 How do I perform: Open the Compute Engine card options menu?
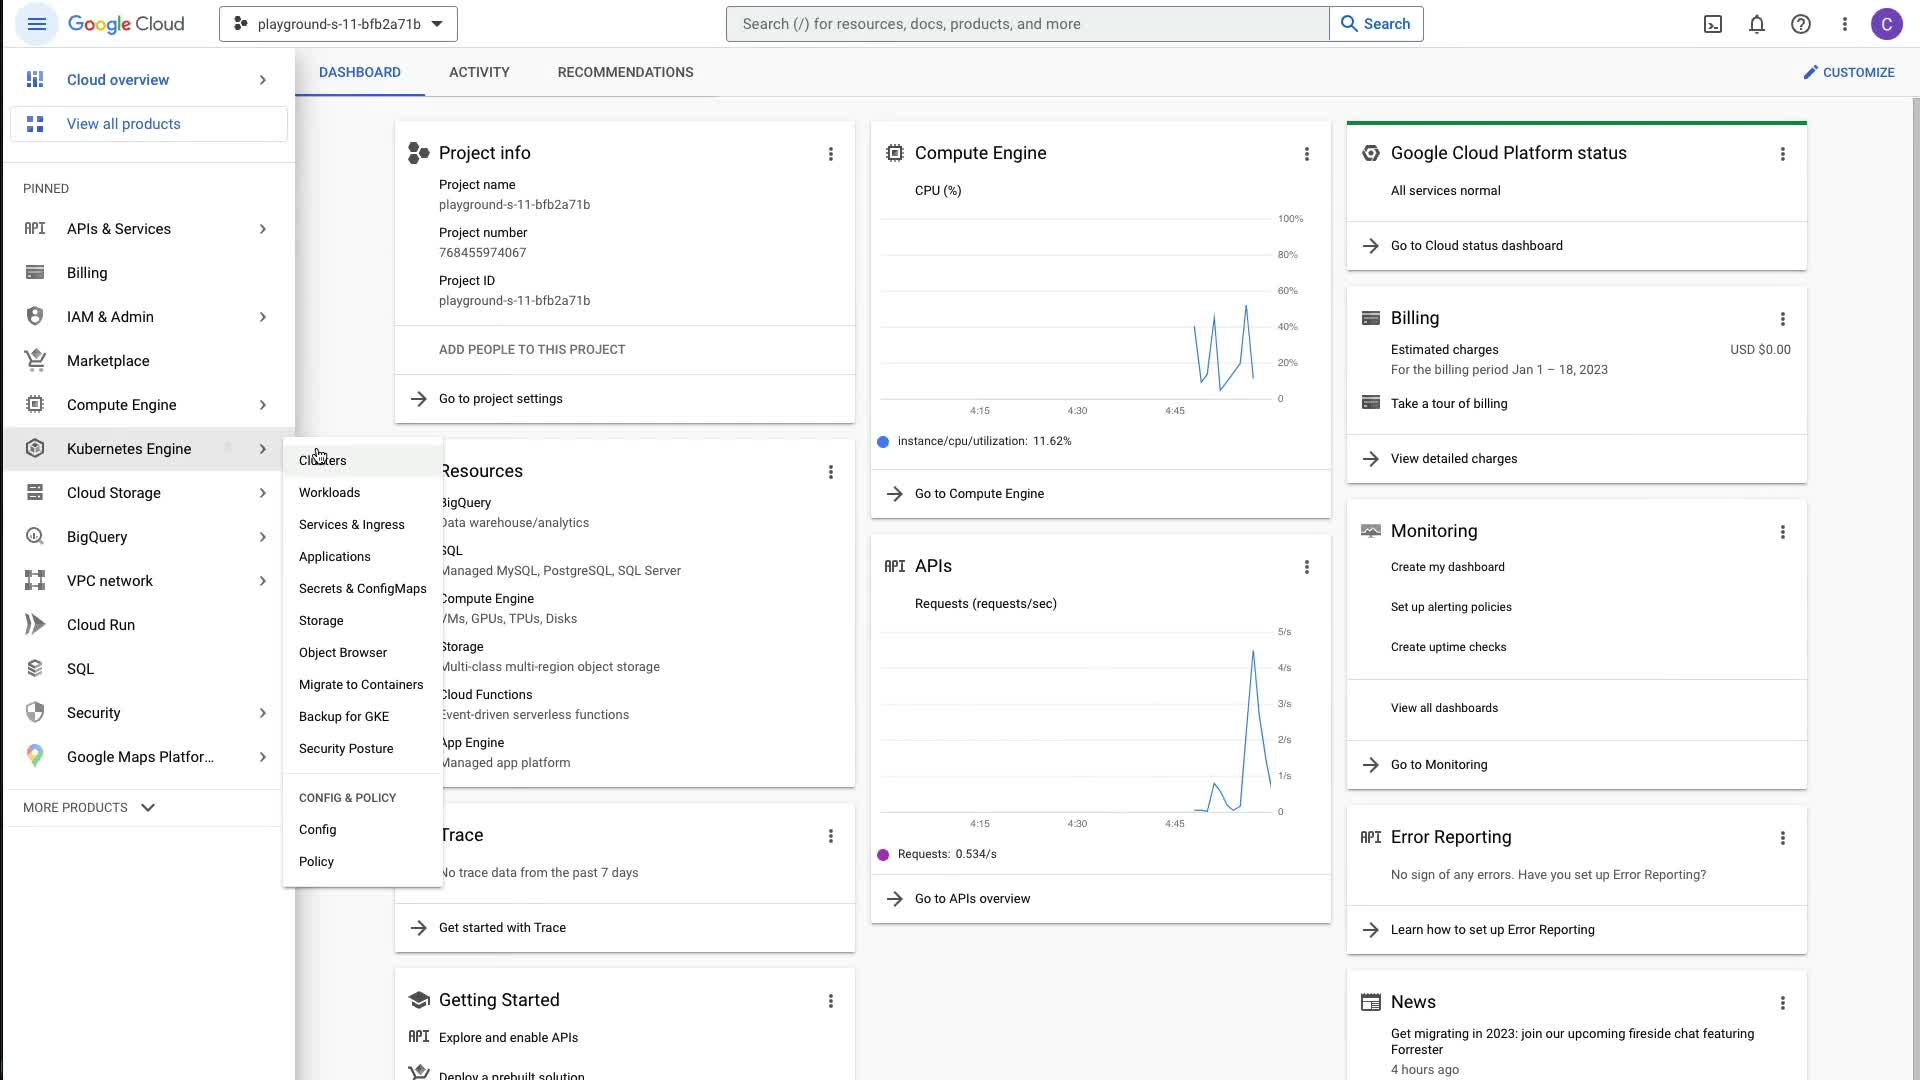click(1306, 154)
